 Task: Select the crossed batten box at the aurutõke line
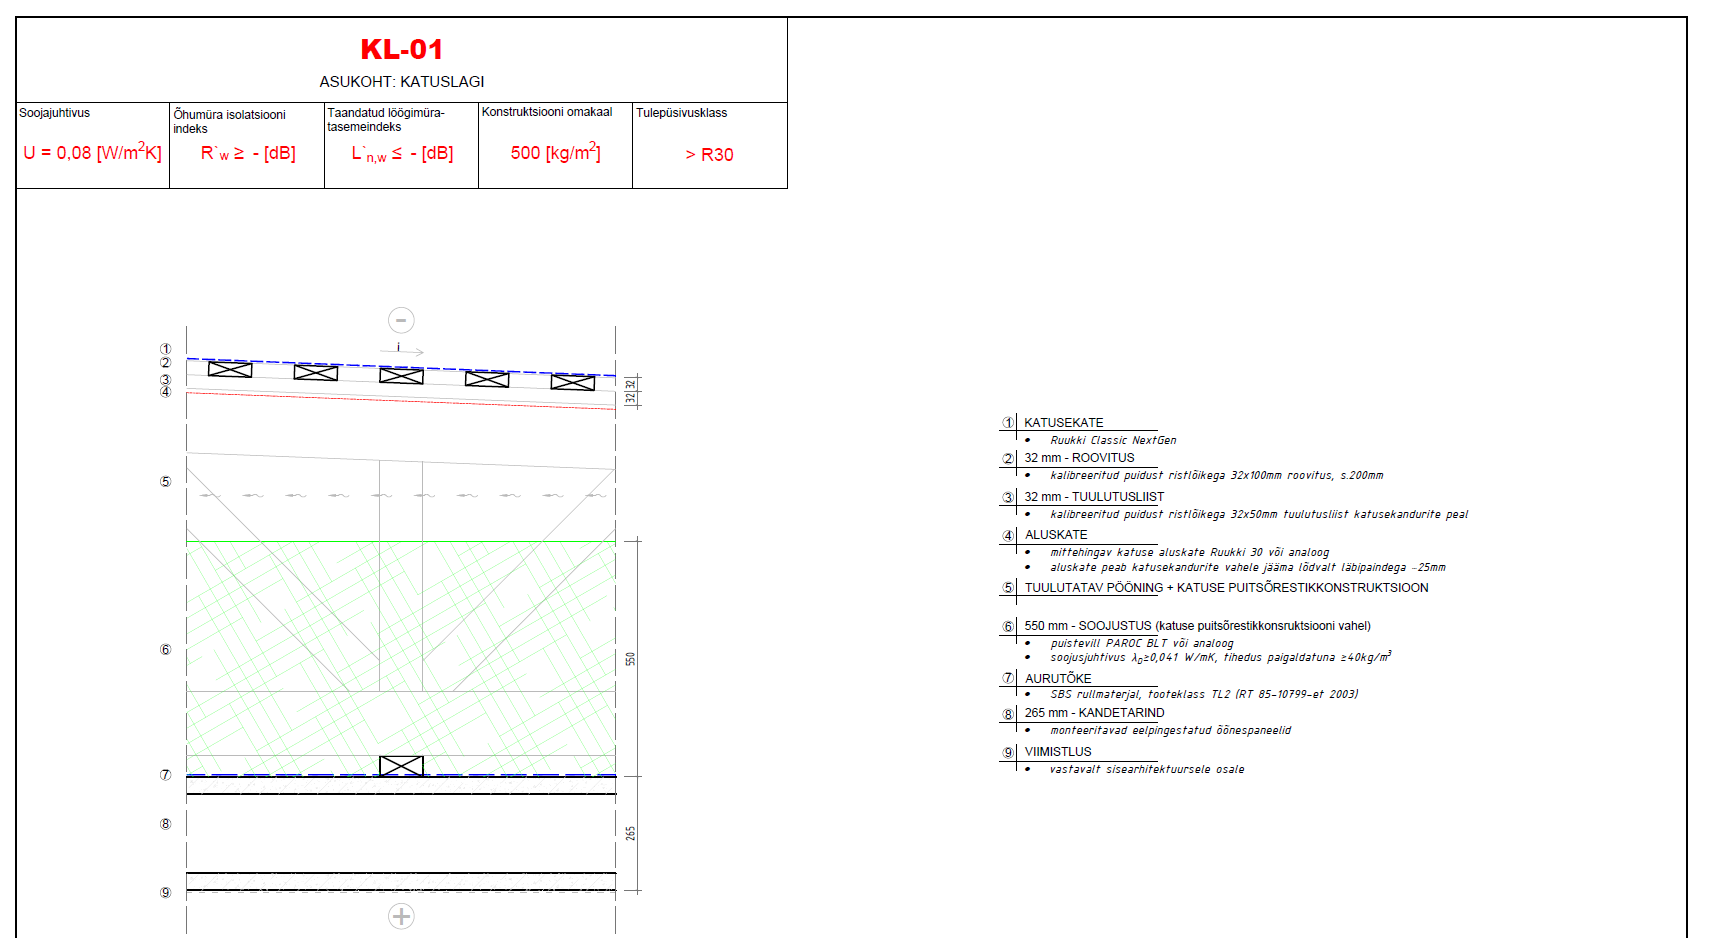pos(401,766)
